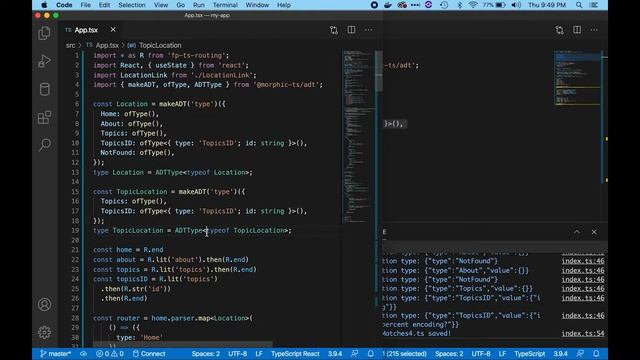Click the 'fp-ts-routing' string on line 1
Image resolution: width=640 pixels, height=360 pixels.
click(196, 56)
